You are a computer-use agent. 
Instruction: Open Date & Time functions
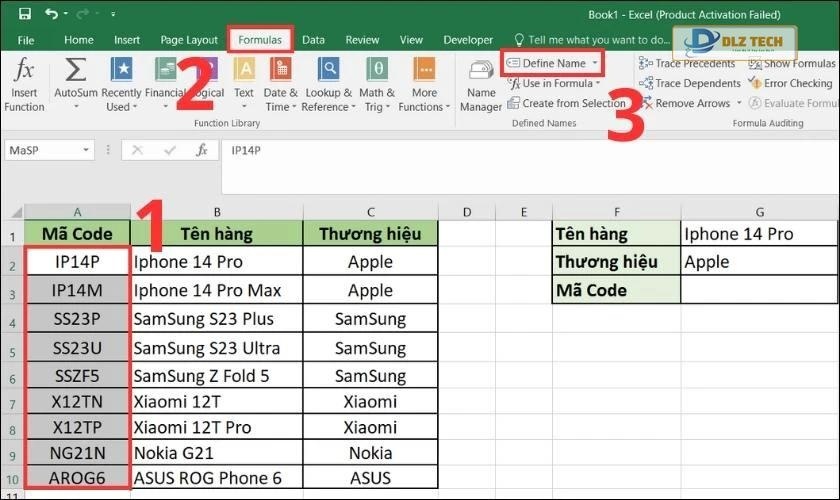click(x=280, y=72)
